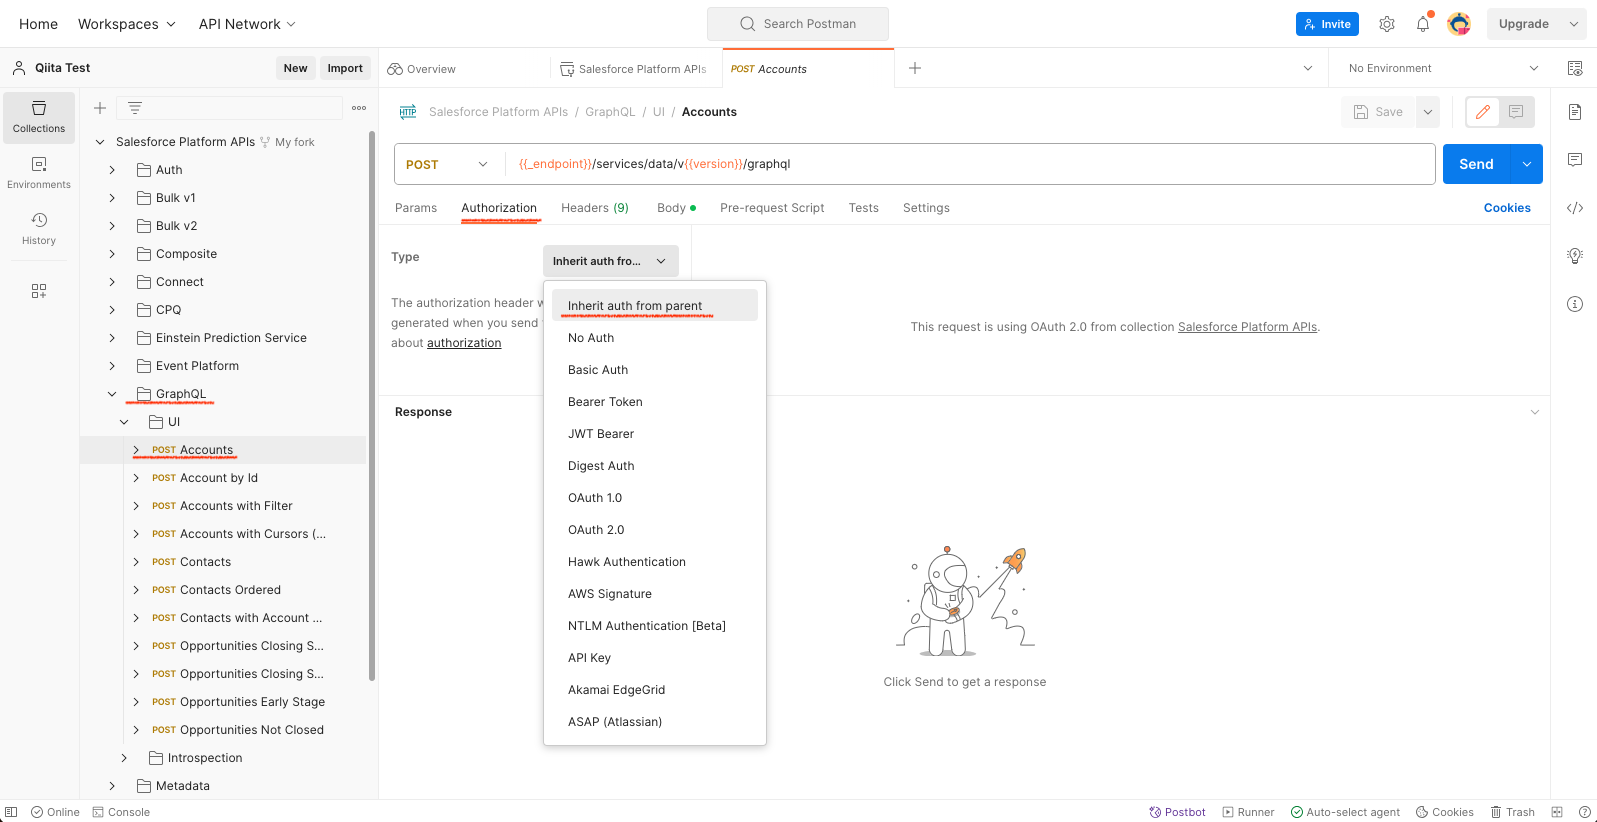The width and height of the screenshot is (1597, 822).
Task: Switch to edit mode pencil icon
Action: click(x=1483, y=112)
